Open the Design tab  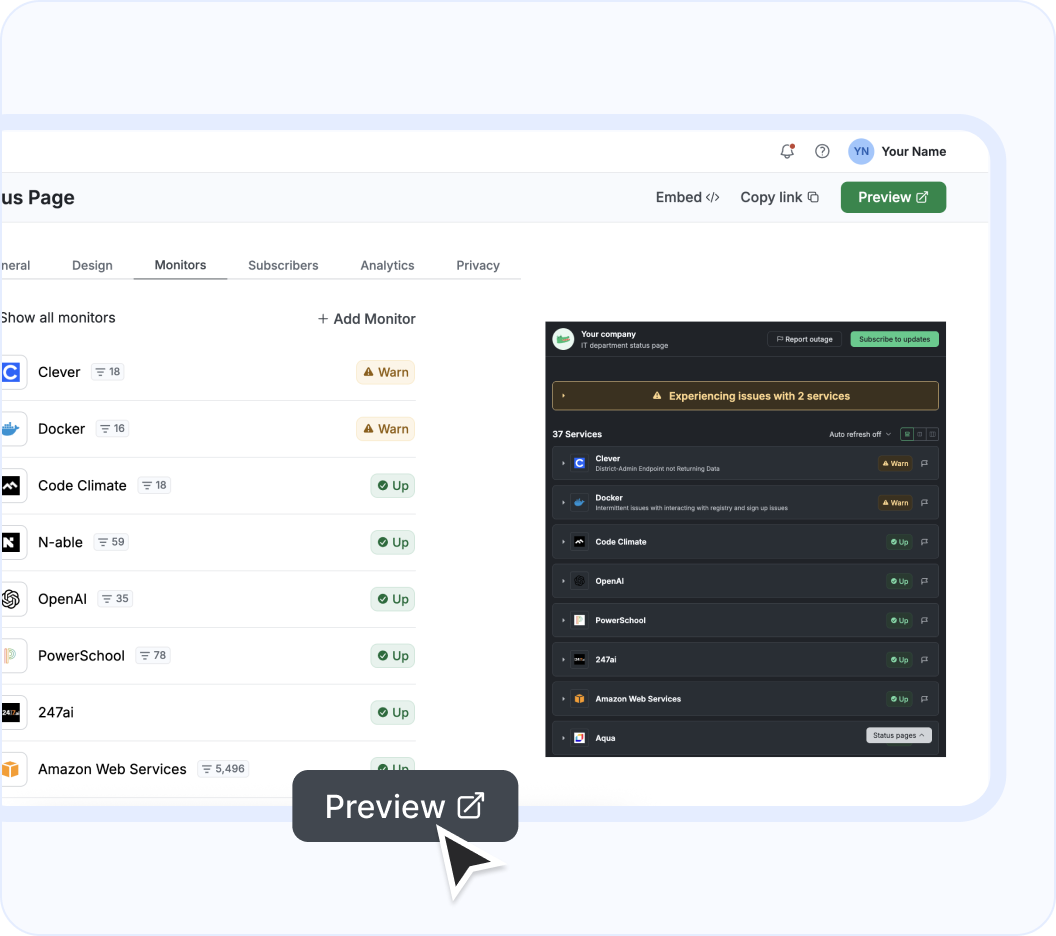(92, 265)
